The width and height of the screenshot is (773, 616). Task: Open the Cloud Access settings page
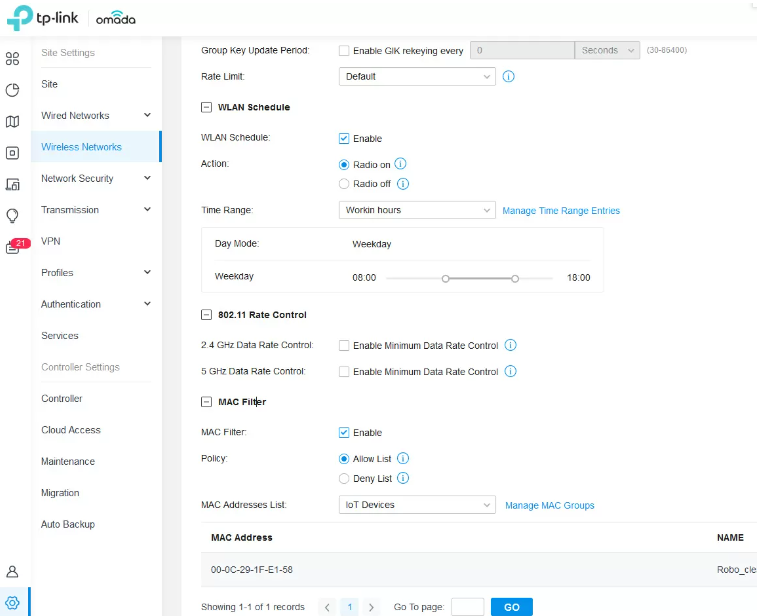70,430
